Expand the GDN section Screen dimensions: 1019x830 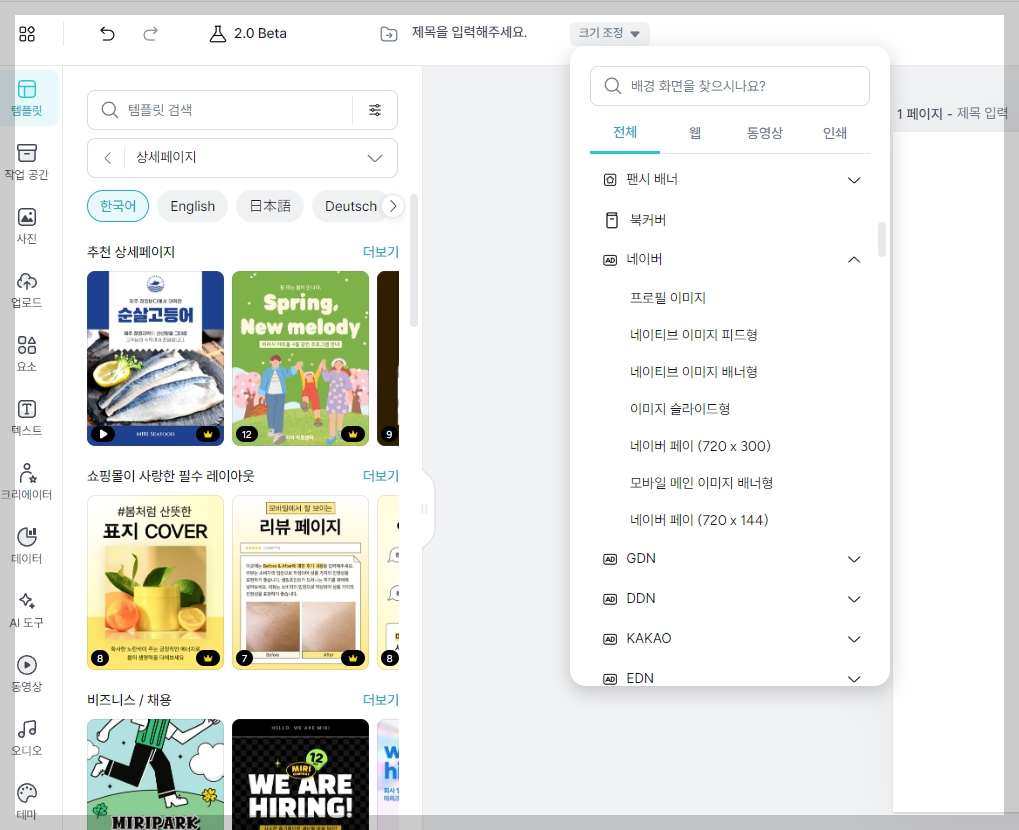click(854, 559)
